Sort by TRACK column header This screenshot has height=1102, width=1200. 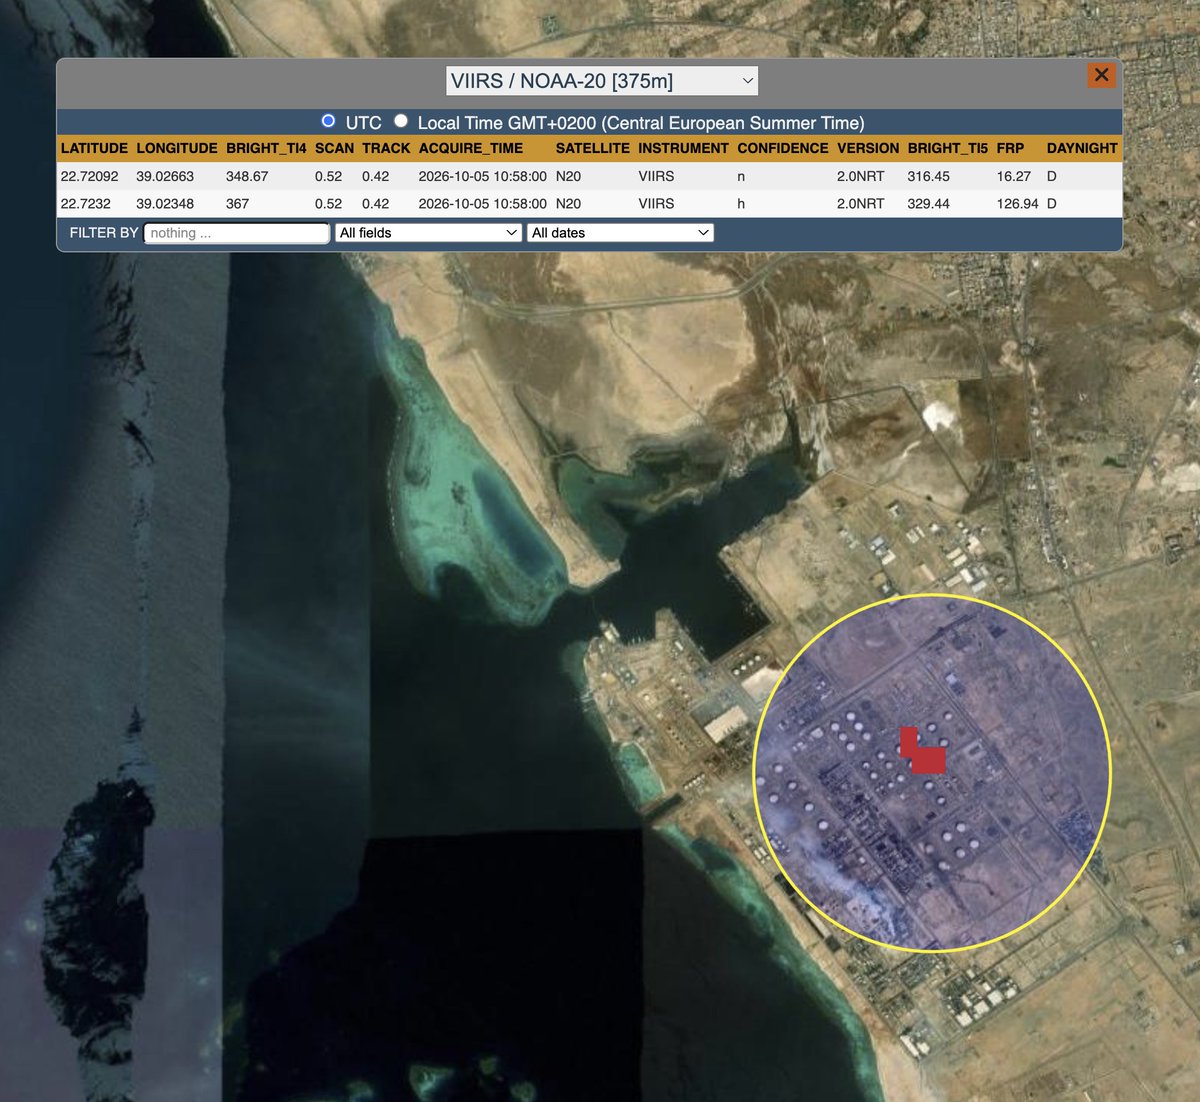pyautogui.click(x=386, y=148)
